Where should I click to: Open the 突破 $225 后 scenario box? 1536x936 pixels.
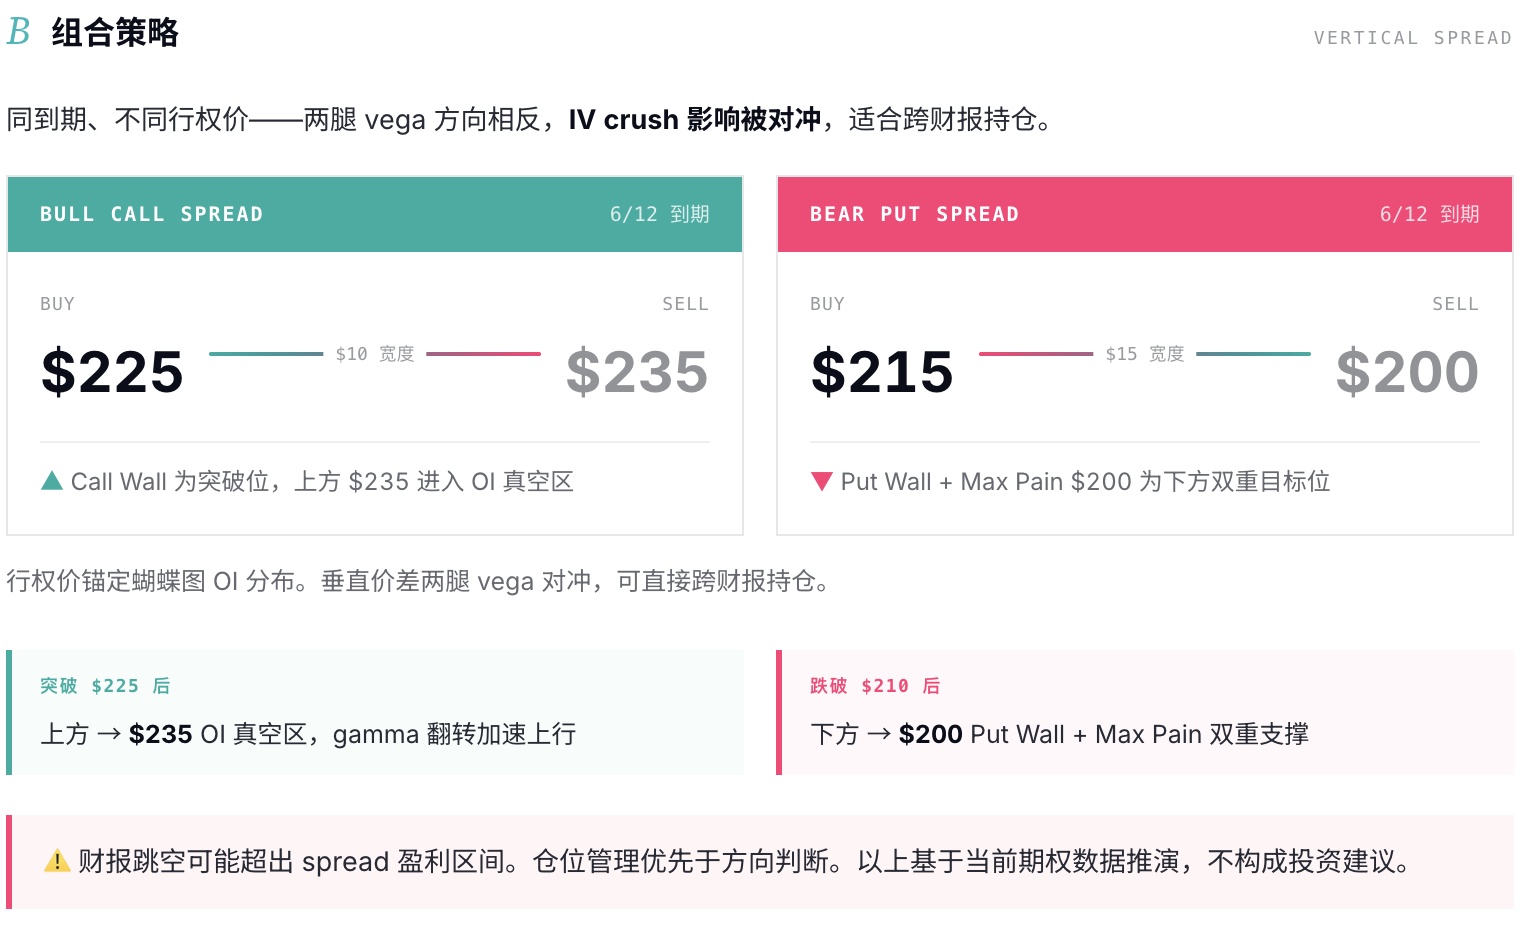[375, 712]
